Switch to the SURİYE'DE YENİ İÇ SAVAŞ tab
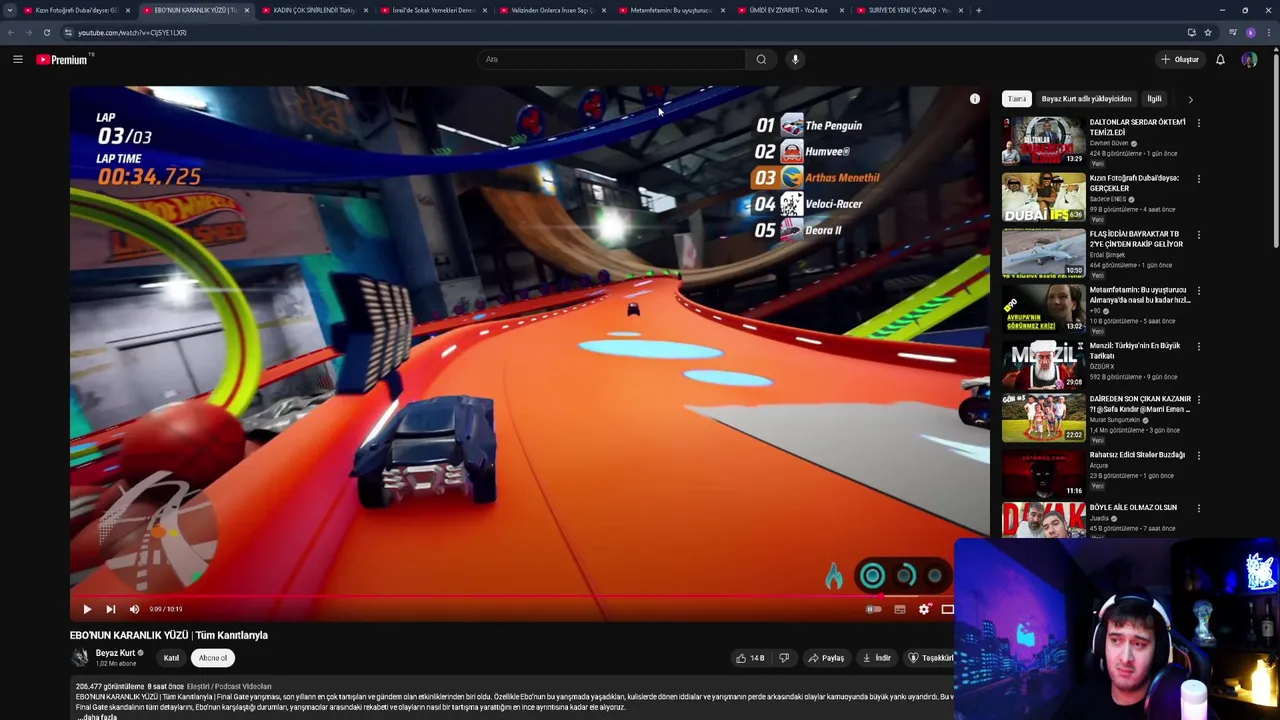This screenshot has height=720, width=1280. pos(909,10)
